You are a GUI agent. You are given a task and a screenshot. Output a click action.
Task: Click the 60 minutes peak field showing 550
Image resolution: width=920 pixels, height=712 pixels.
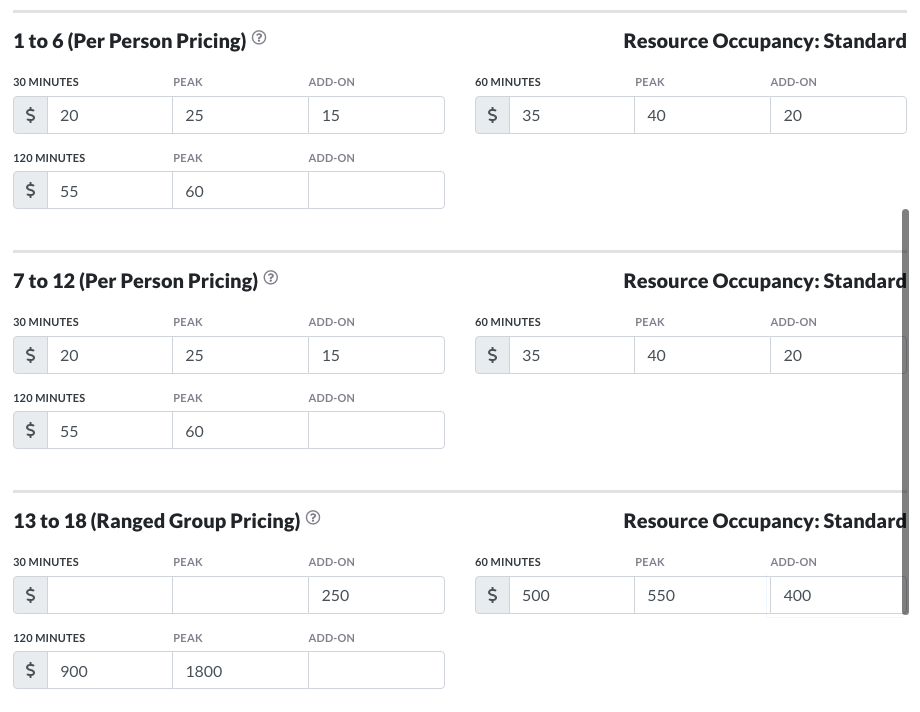pos(702,595)
